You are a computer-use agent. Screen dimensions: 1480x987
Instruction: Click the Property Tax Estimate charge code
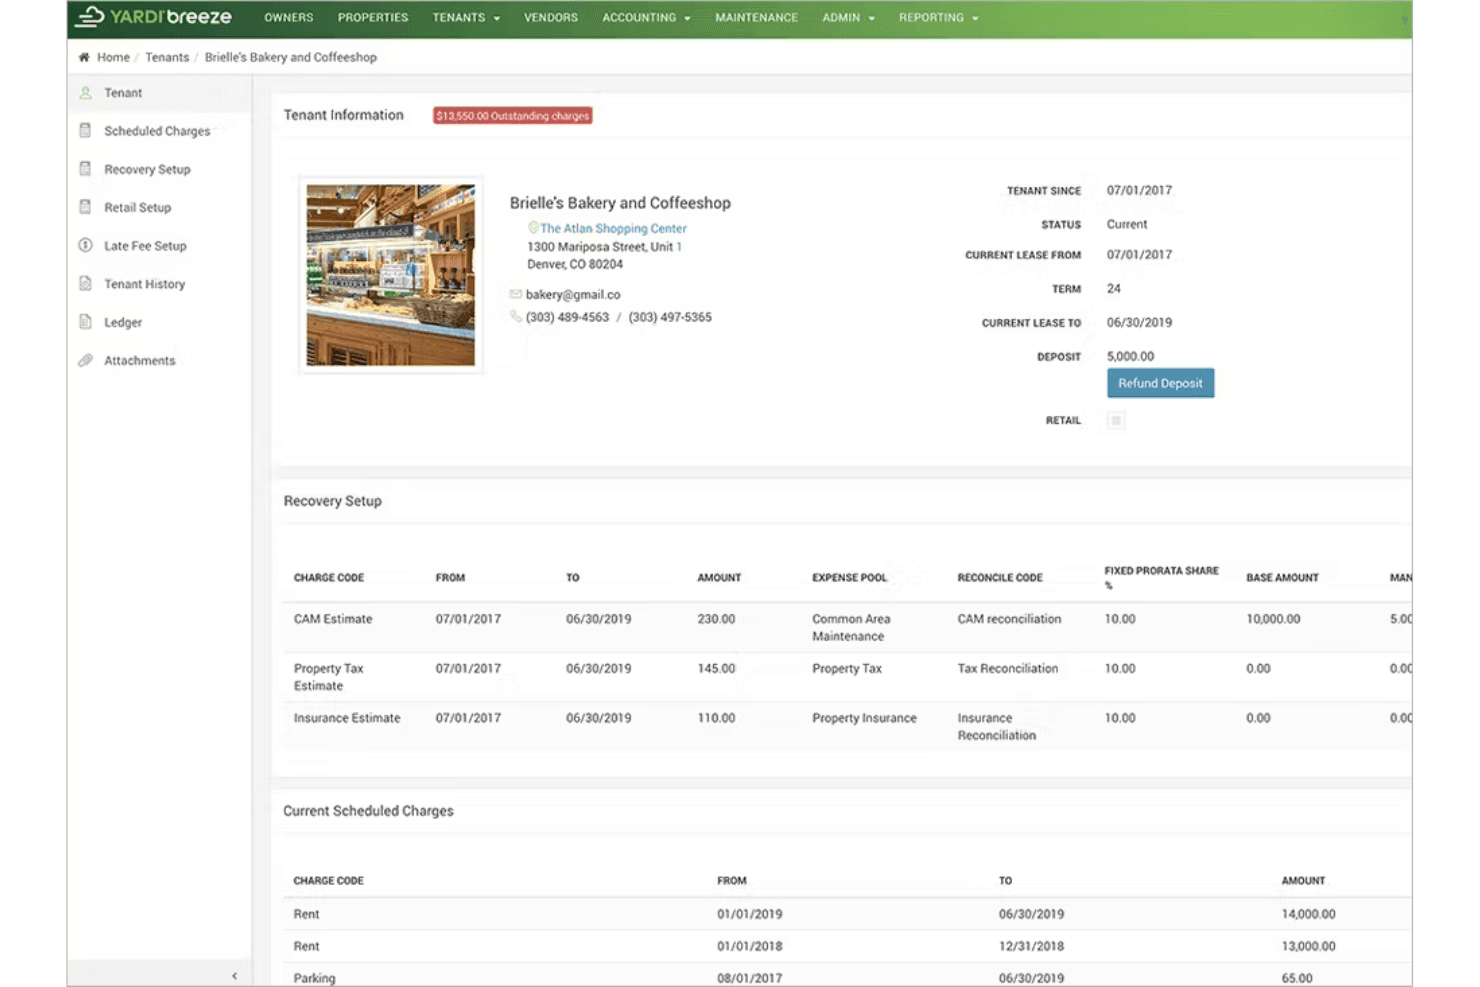pos(329,677)
